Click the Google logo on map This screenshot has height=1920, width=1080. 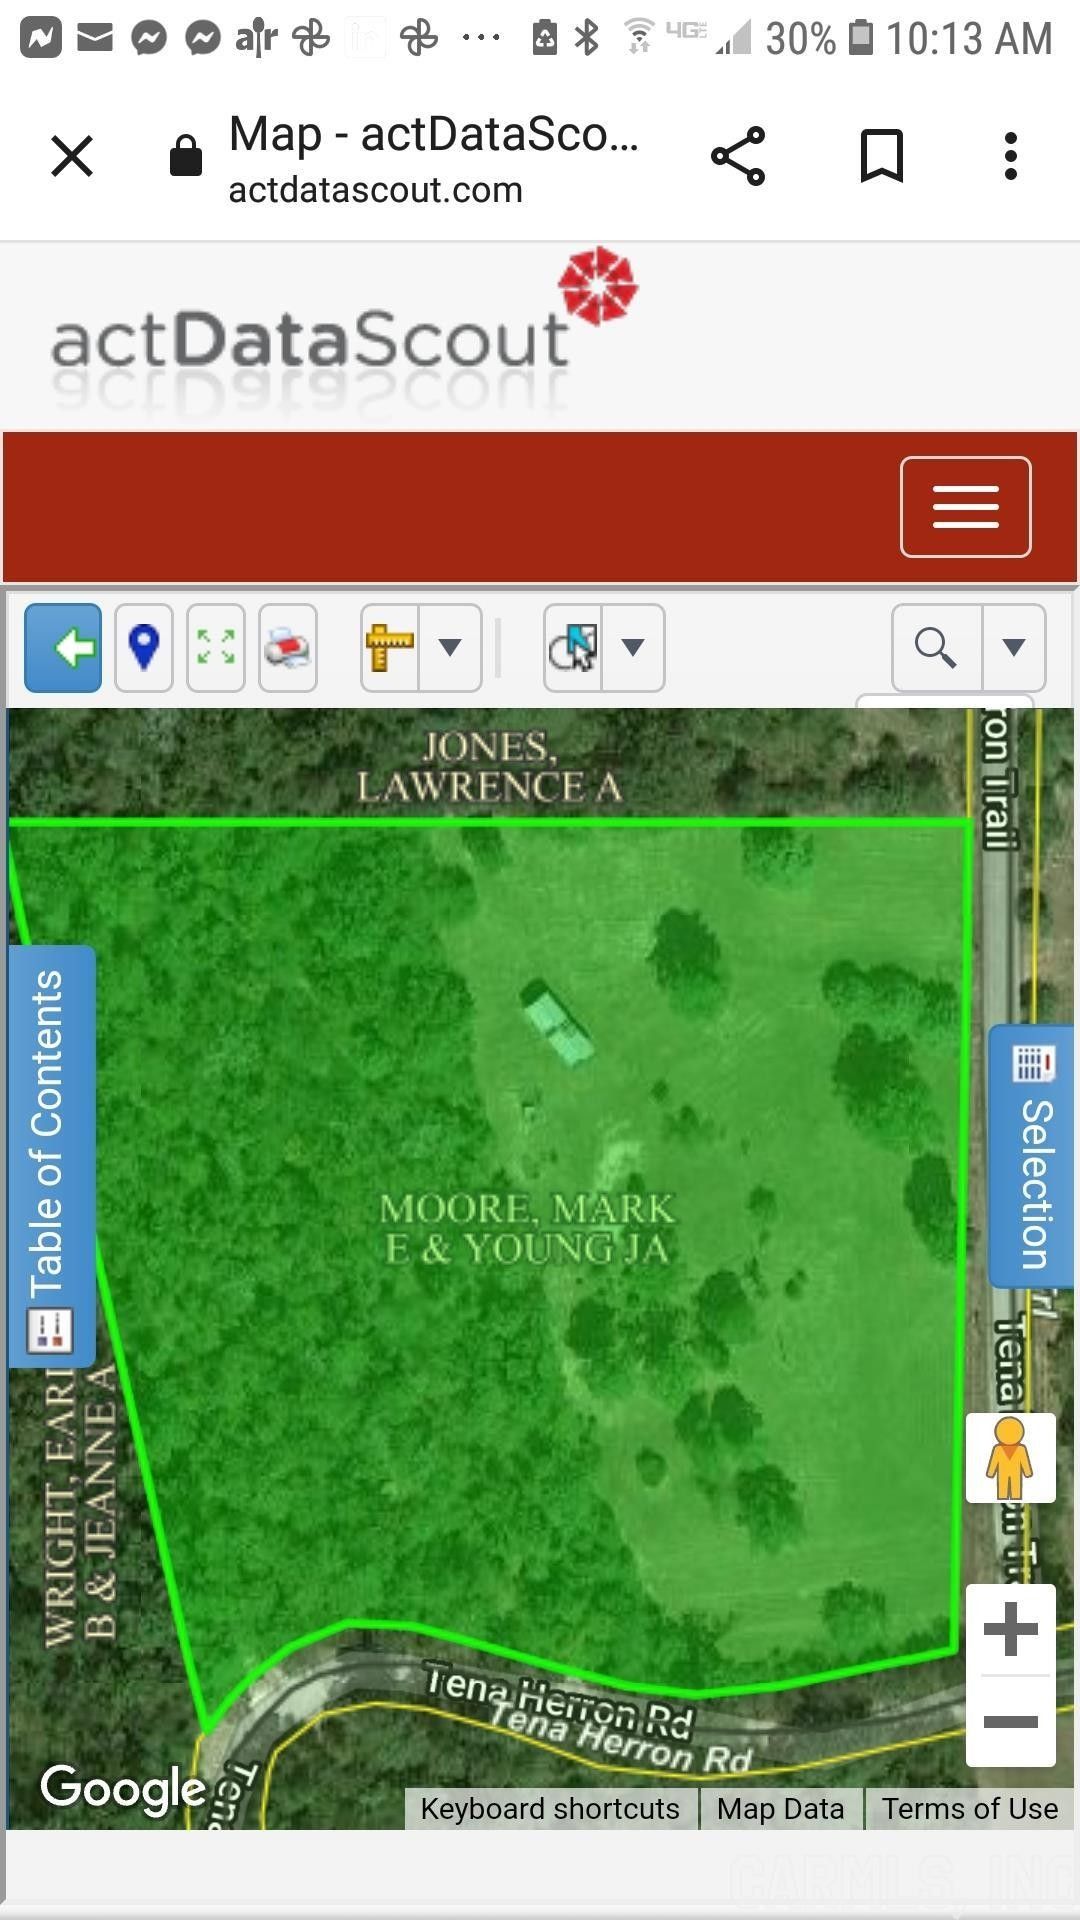[123, 1789]
